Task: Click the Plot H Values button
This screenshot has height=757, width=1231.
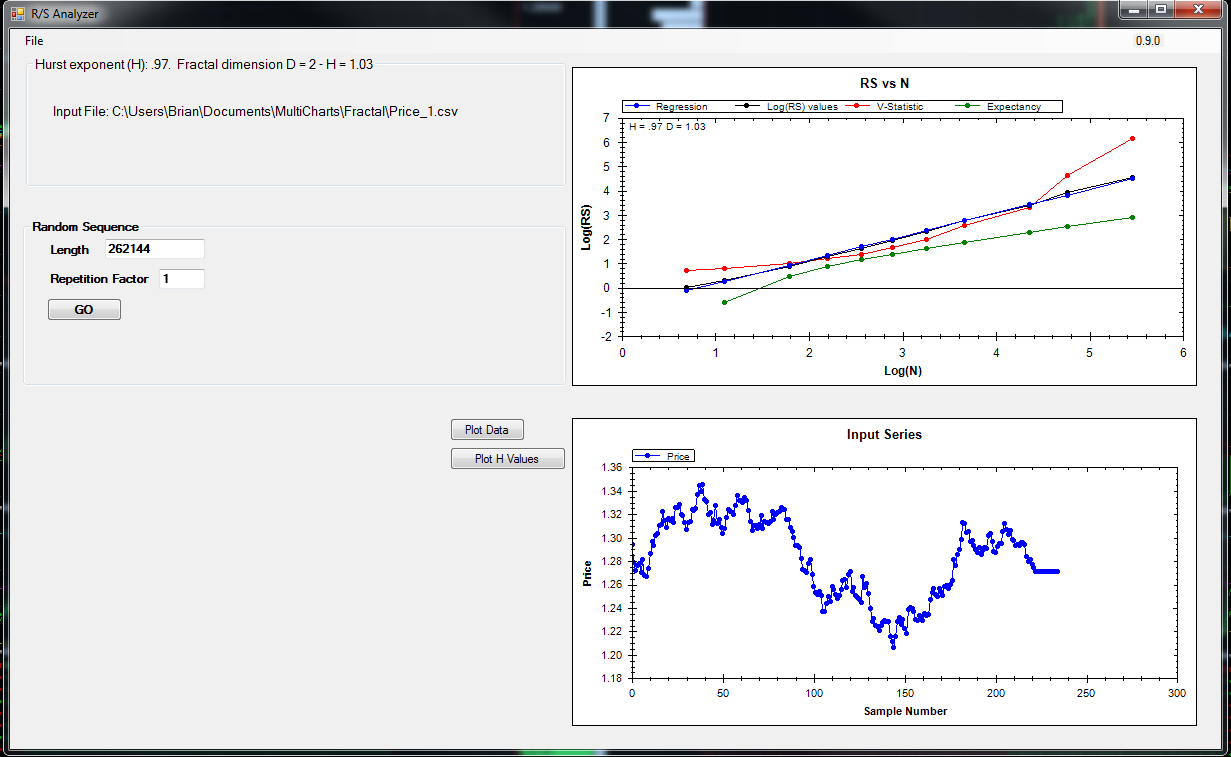Action: [507, 459]
